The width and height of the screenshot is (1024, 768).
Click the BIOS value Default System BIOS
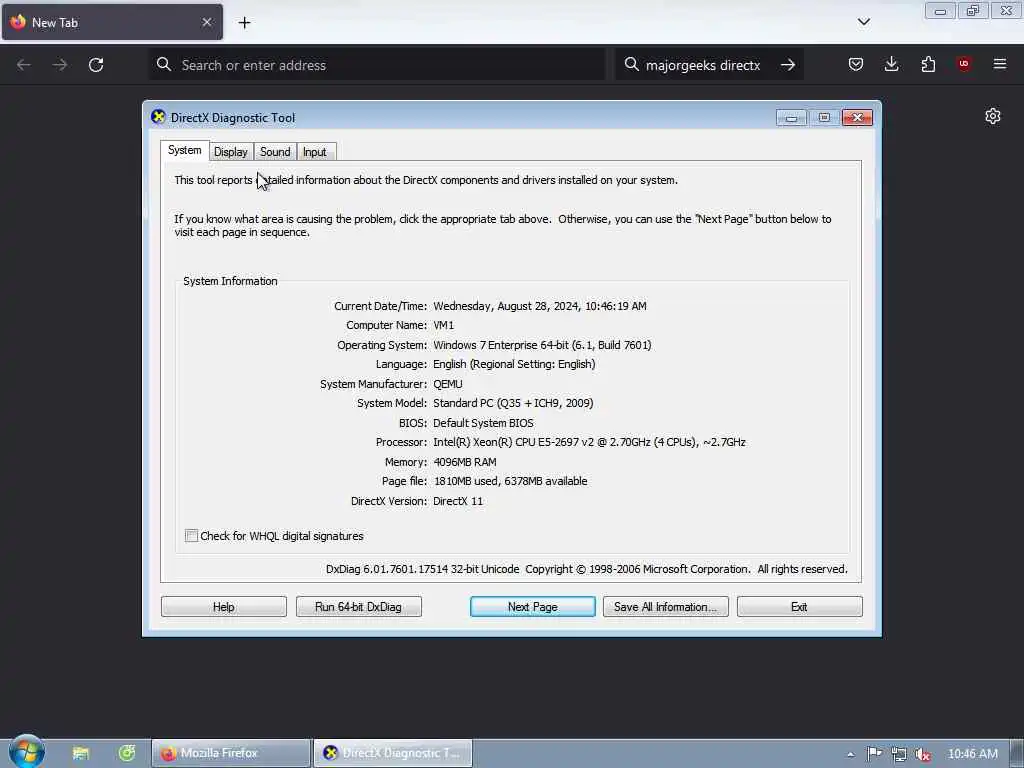coord(483,423)
